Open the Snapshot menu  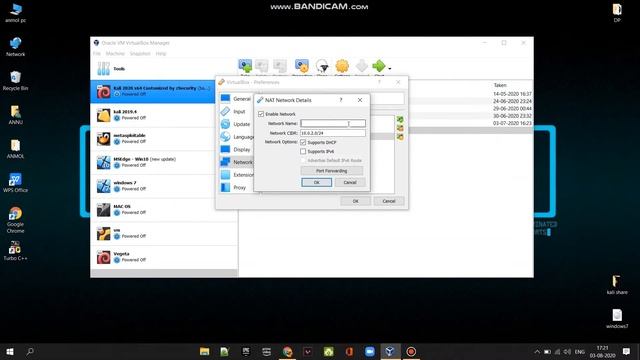[140, 53]
